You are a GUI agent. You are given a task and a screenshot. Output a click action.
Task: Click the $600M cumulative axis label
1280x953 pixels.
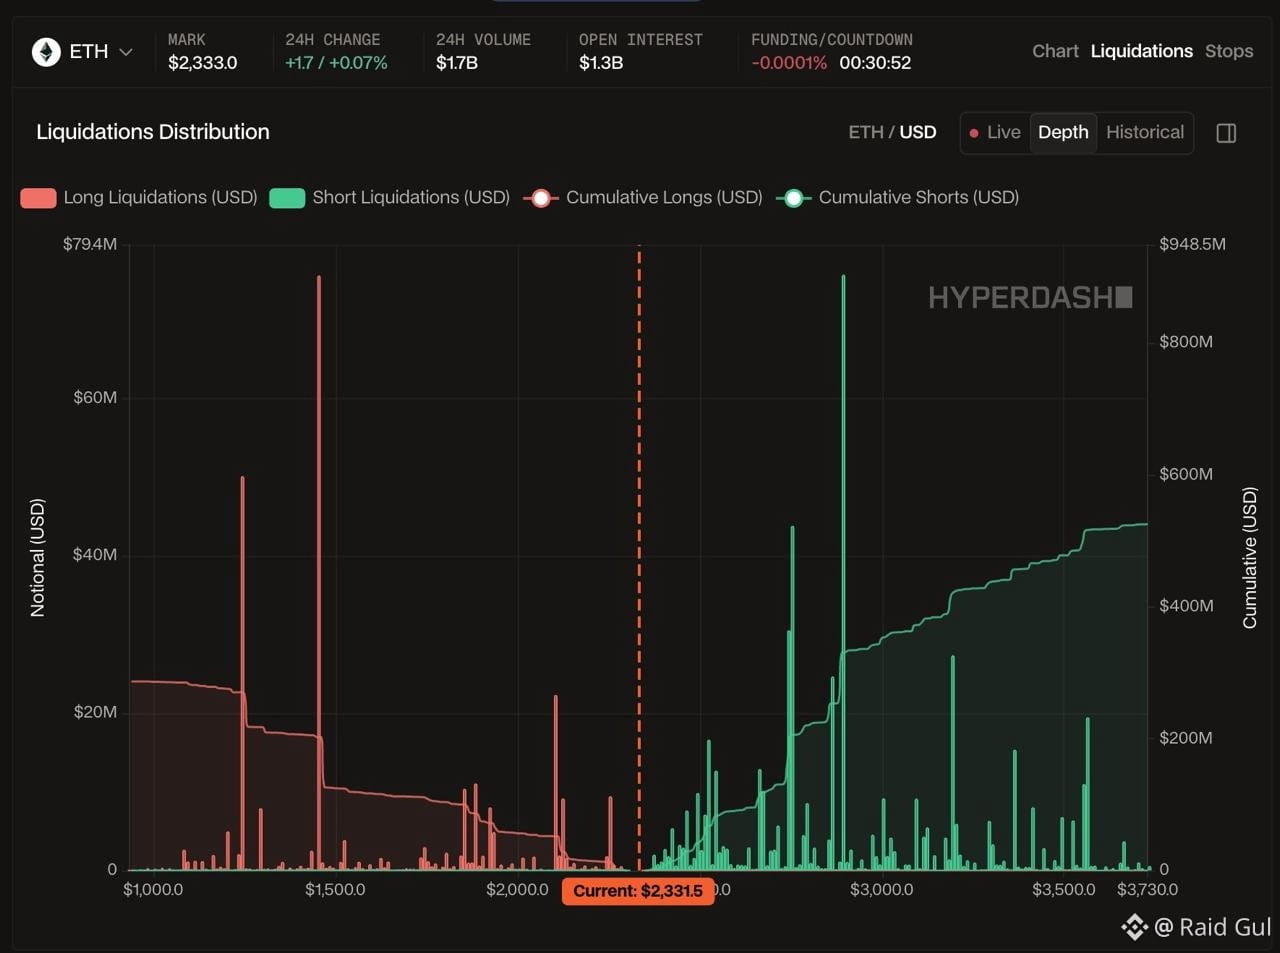(1186, 474)
